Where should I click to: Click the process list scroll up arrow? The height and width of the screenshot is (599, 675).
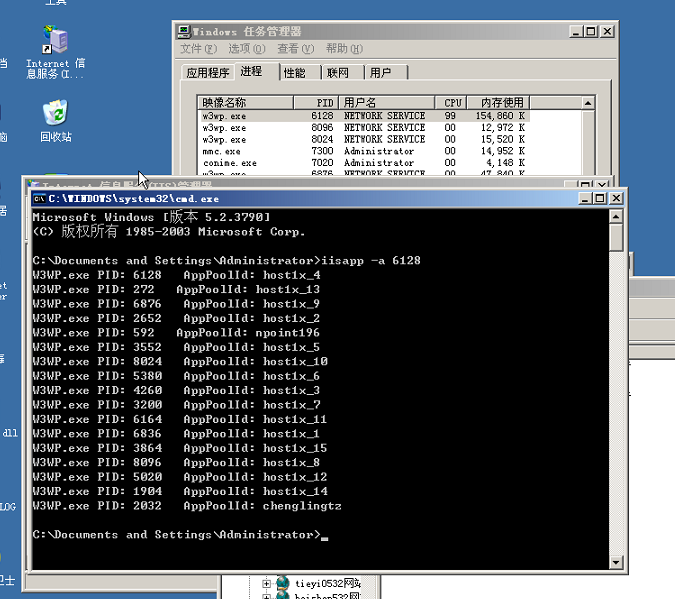tap(587, 103)
